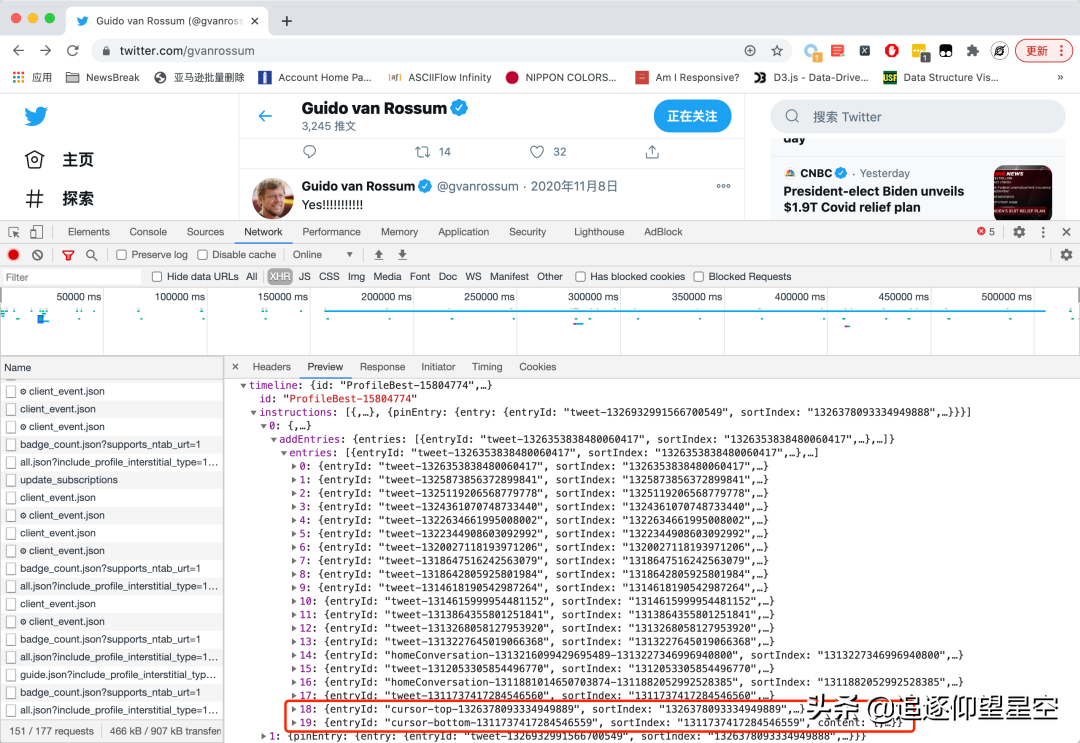
Task: Enable the Disable cache checkbox
Action: point(202,255)
